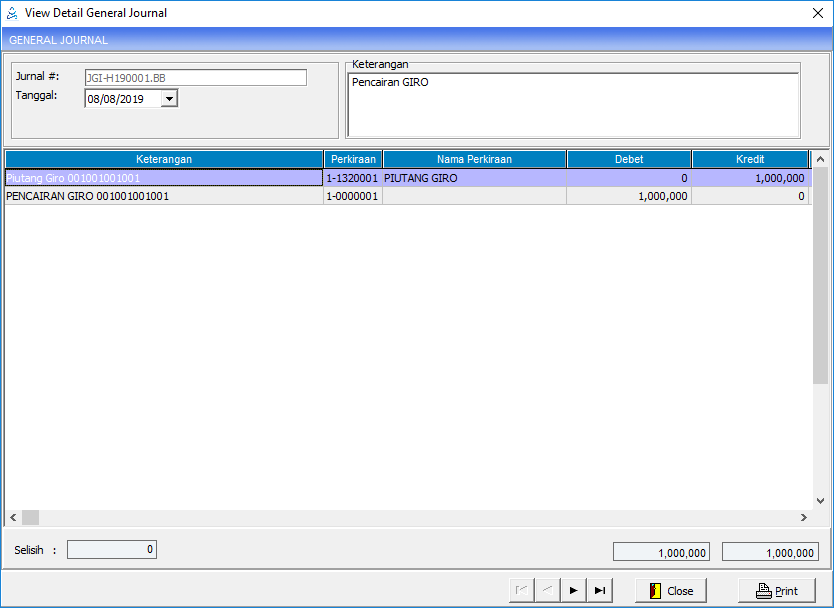834x608 pixels.
Task: Close the window with title bar X
Action: (817, 13)
